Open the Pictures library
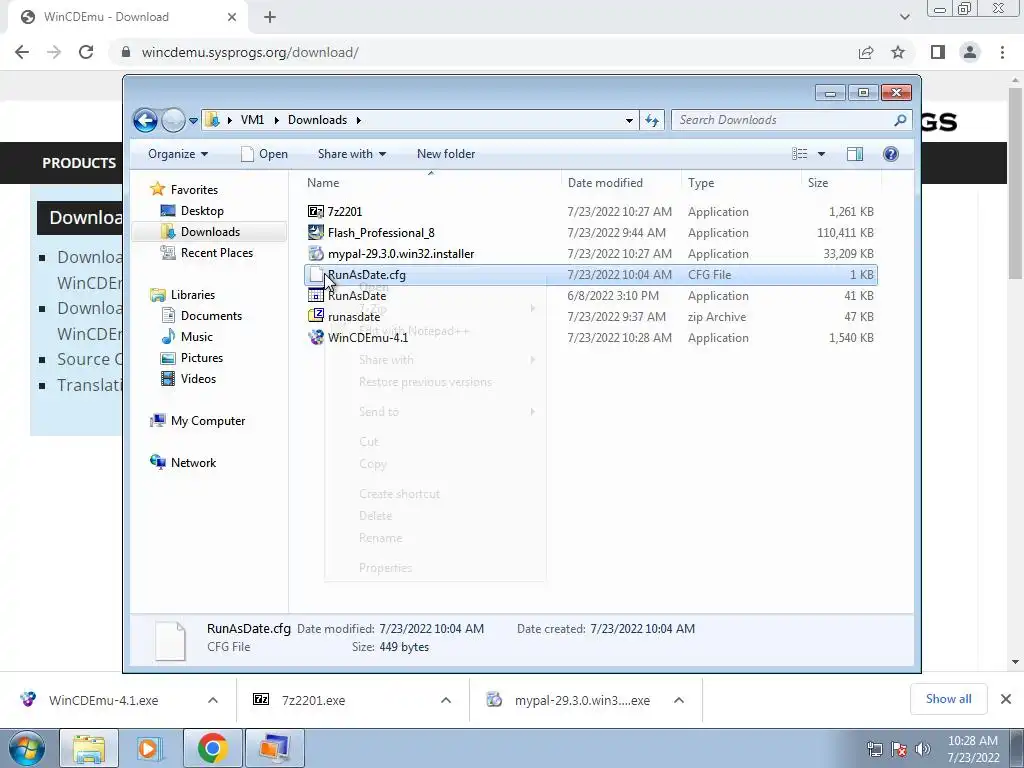The height and width of the screenshot is (768, 1024). (x=201, y=358)
